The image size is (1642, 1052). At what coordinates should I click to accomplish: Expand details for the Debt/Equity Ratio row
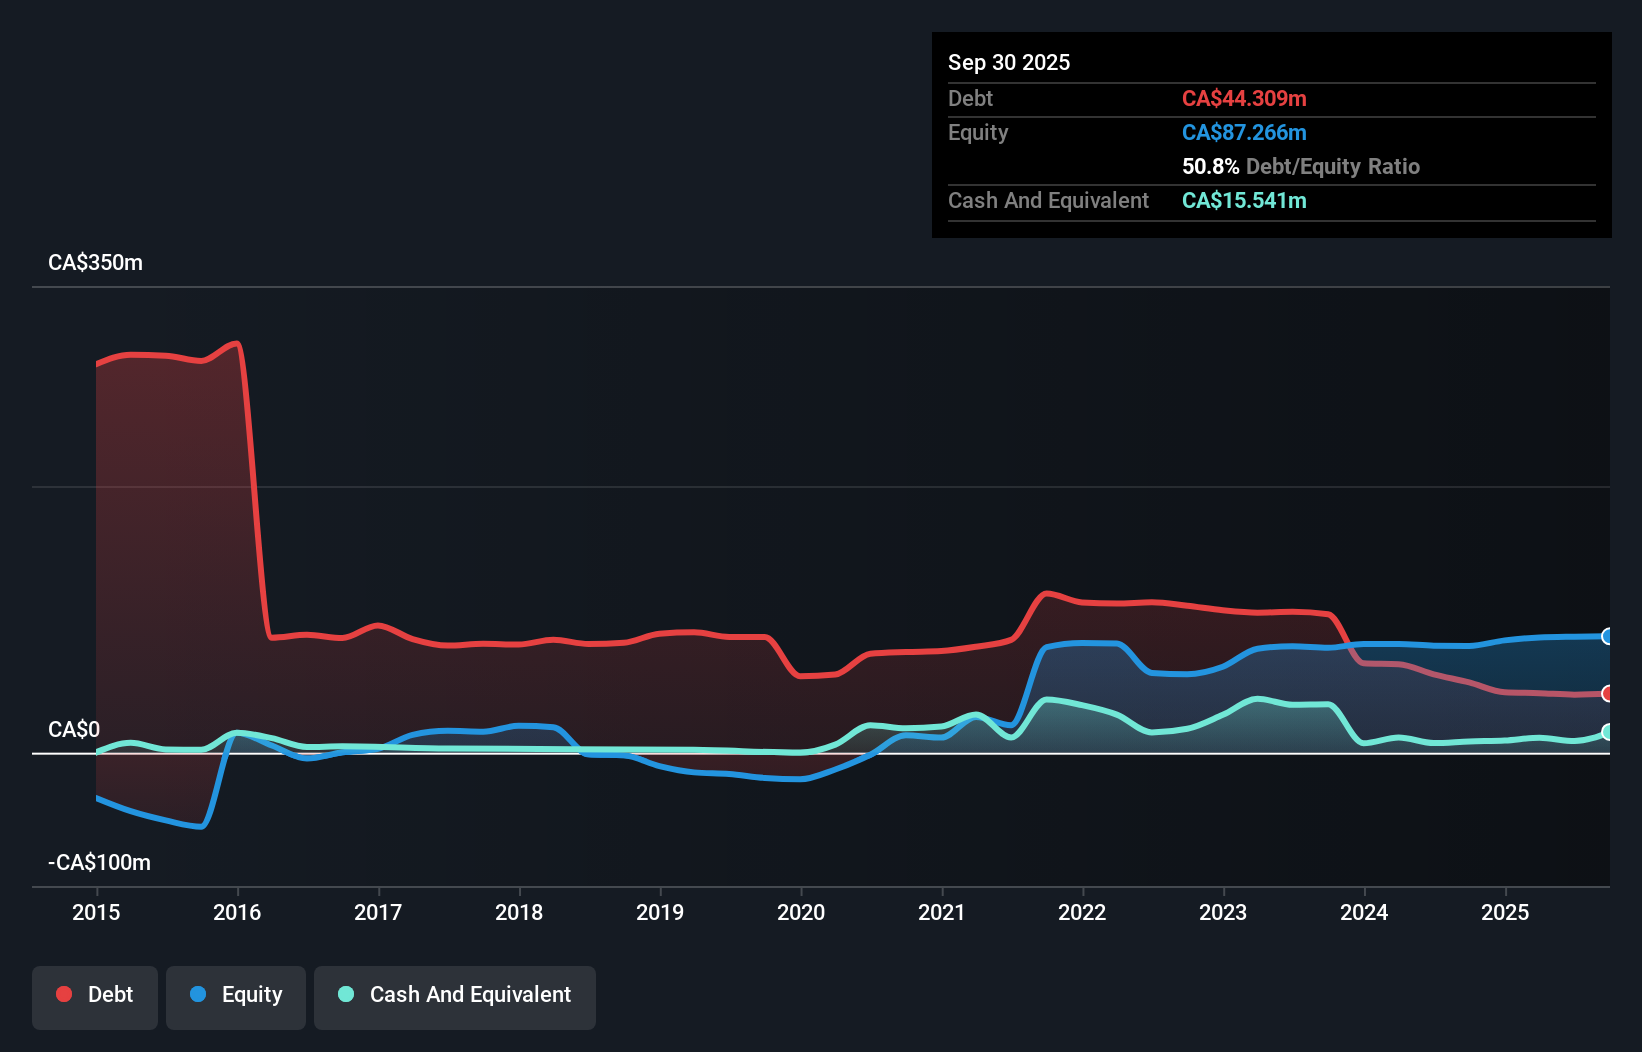(x=1300, y=167)
